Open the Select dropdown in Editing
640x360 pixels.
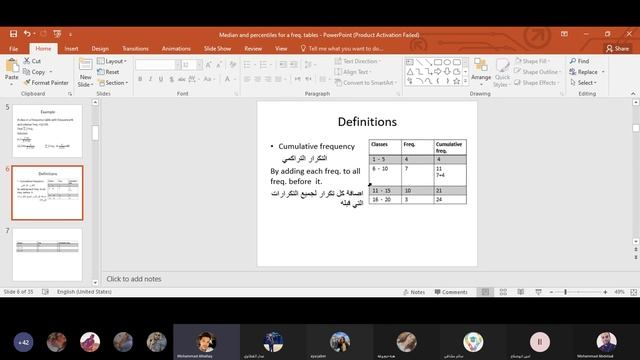coord(584,82)
